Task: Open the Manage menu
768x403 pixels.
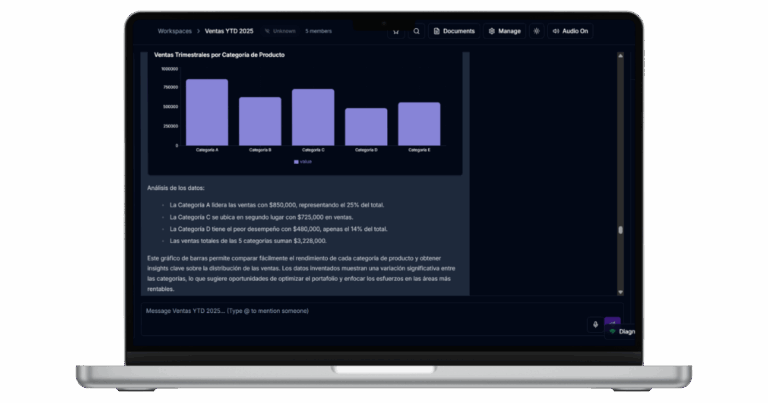Action: (x=504, y=31)
